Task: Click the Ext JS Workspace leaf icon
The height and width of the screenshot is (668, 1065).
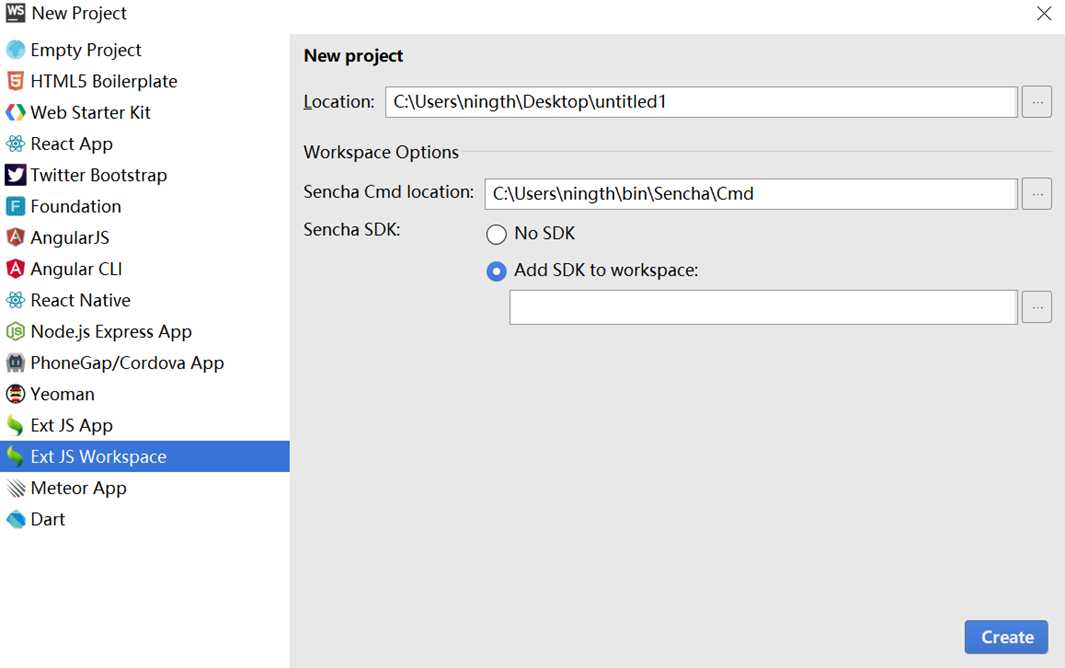Action: [x=16, y=456]
